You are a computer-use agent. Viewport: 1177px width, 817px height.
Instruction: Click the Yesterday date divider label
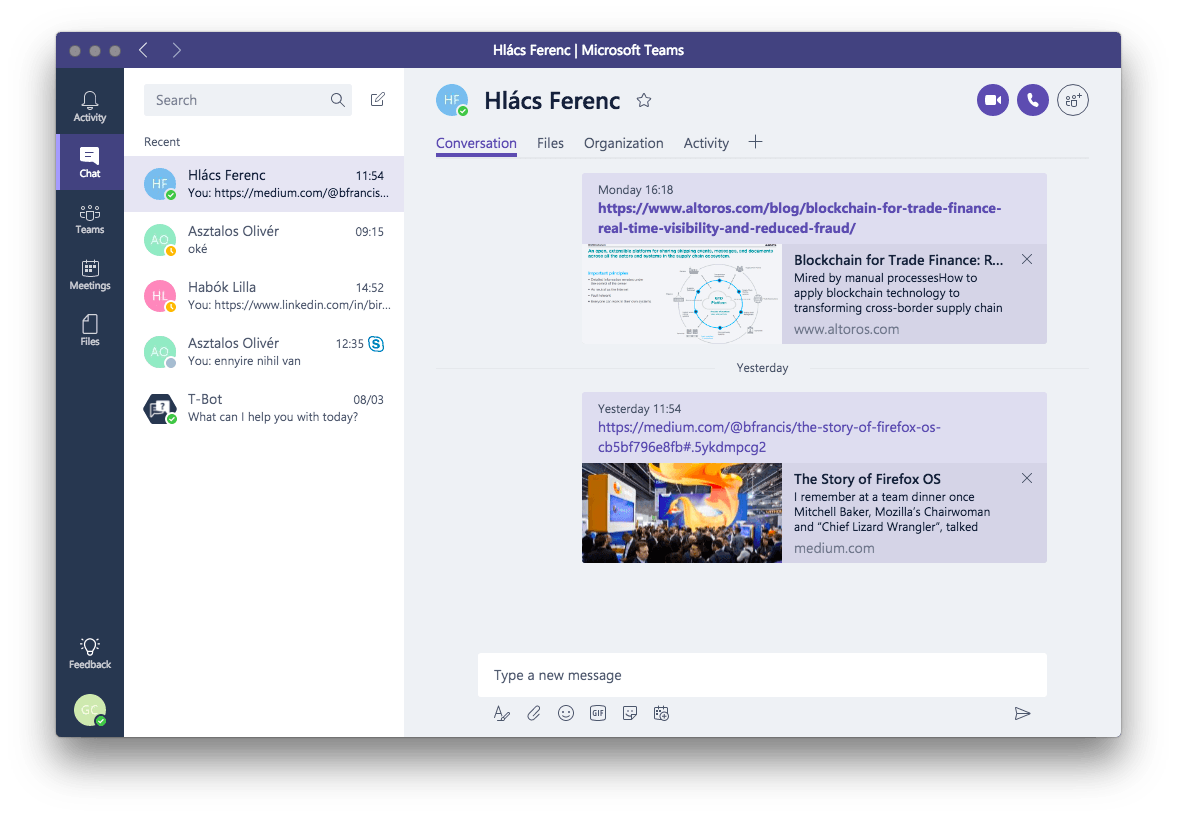coord(762,368)
